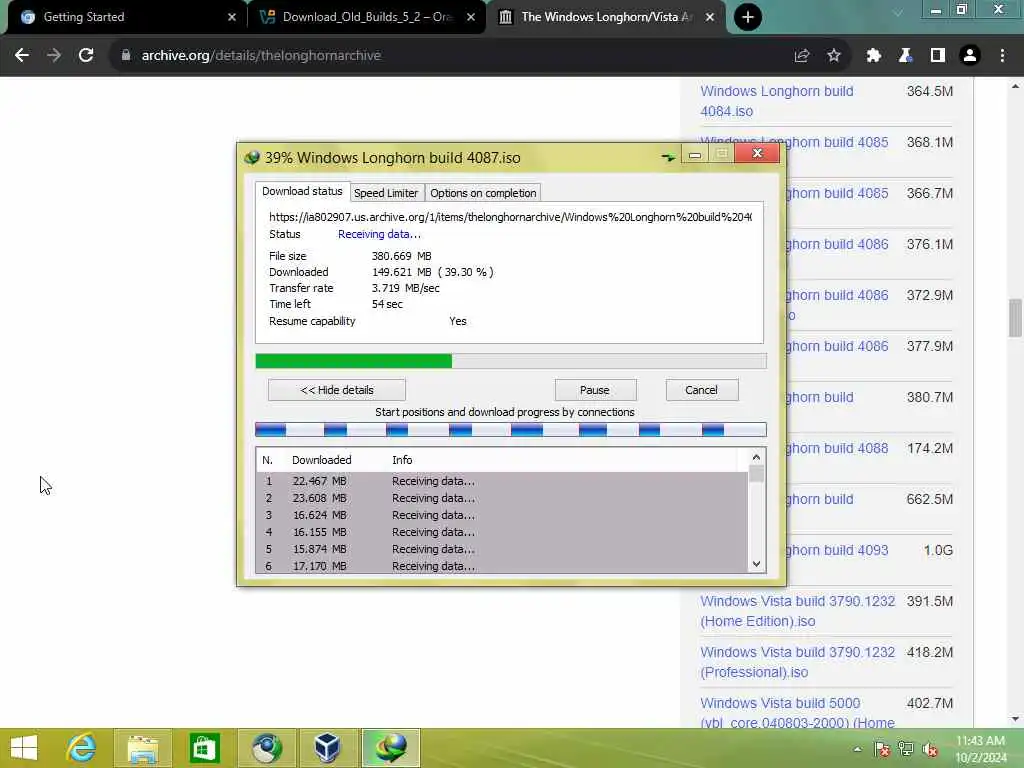The width and height of the screenshot is (1024, 768).
Task: Open the Windows Start button
Action: pos(24,748)
